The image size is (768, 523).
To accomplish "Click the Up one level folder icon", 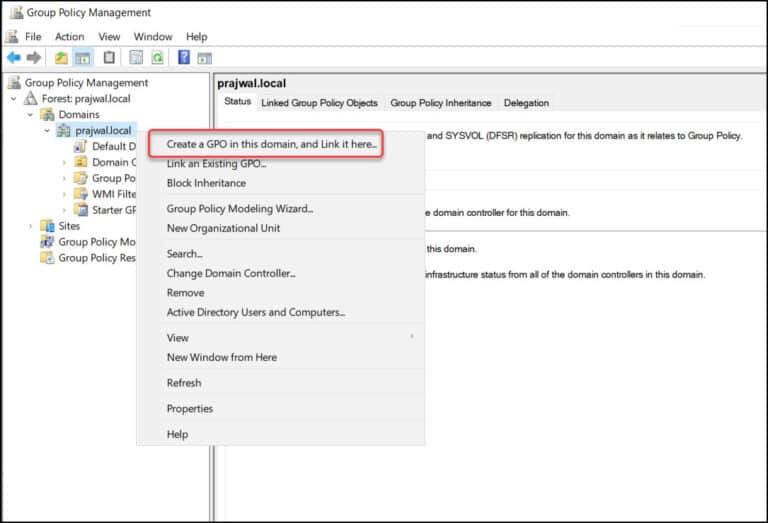I will (61, 58).
